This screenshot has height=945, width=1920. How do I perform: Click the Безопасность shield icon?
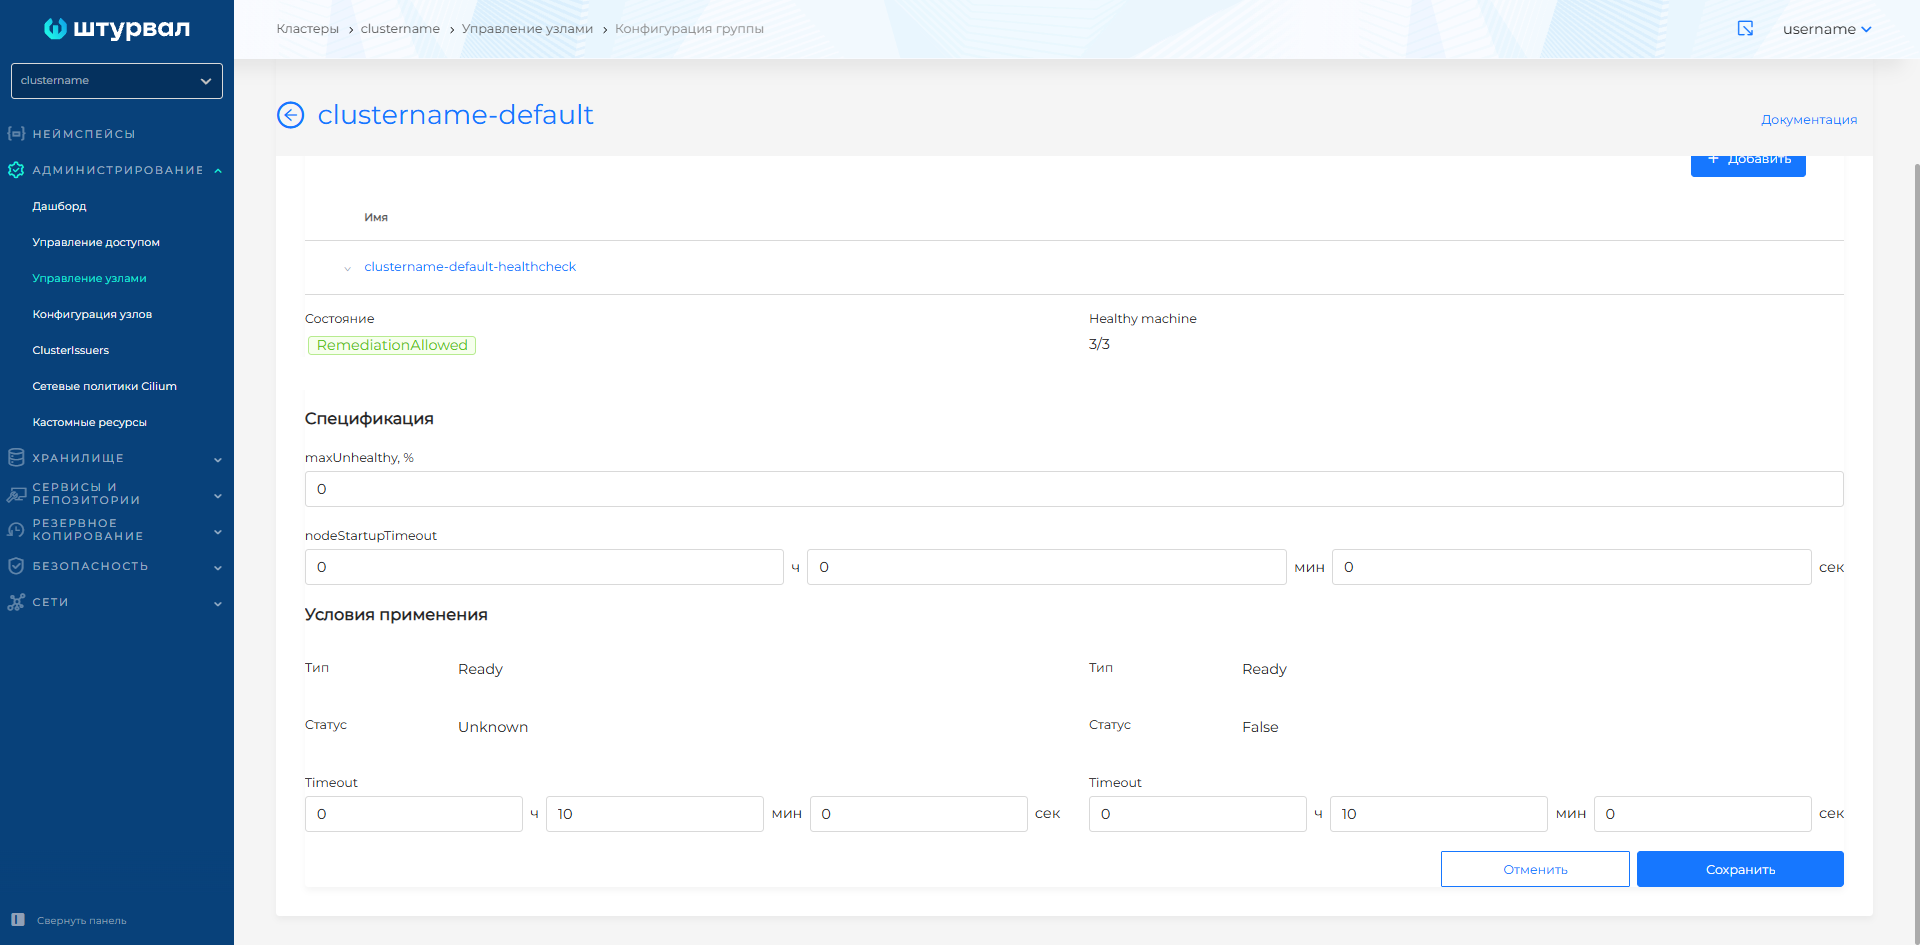pyautogui.click(x=16, y=566)
